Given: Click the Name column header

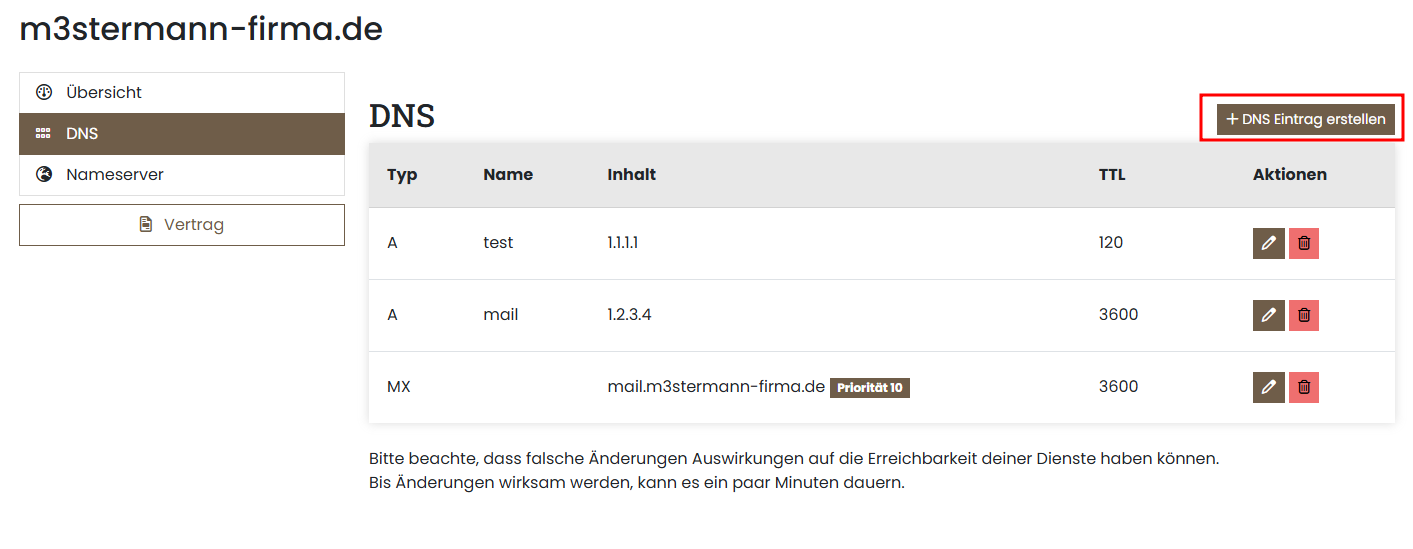Looking at the screenshot, I should point(508,174).
